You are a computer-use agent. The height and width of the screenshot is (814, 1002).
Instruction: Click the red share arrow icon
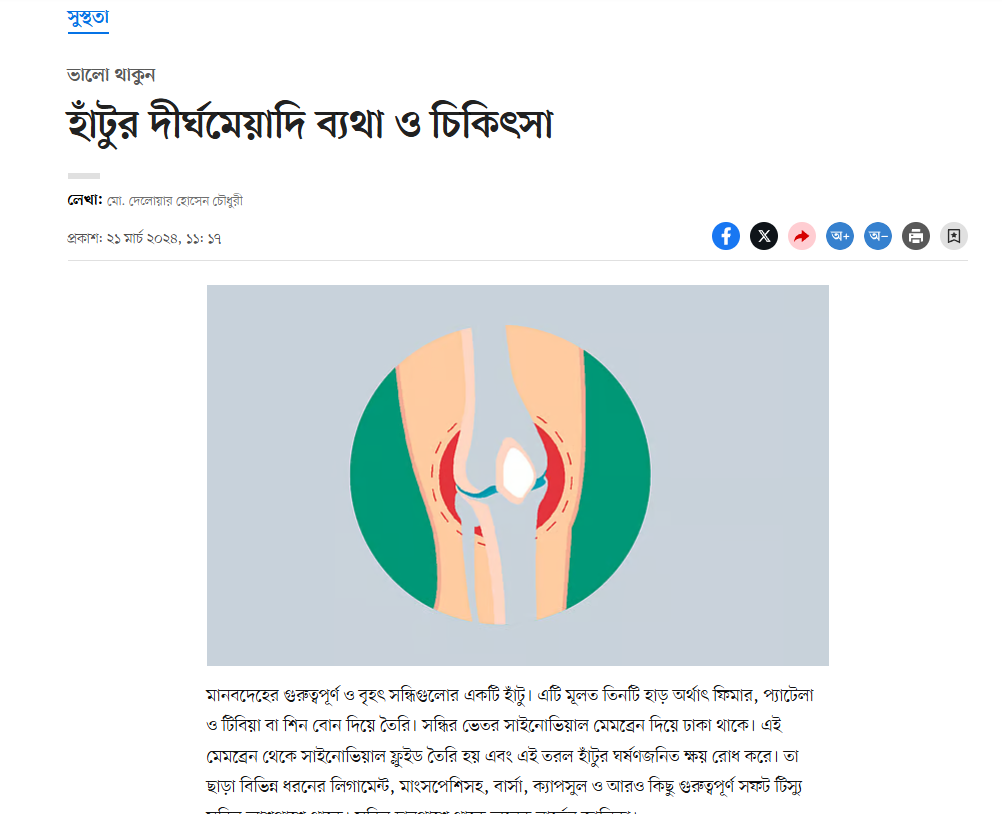tap(802, 236)
